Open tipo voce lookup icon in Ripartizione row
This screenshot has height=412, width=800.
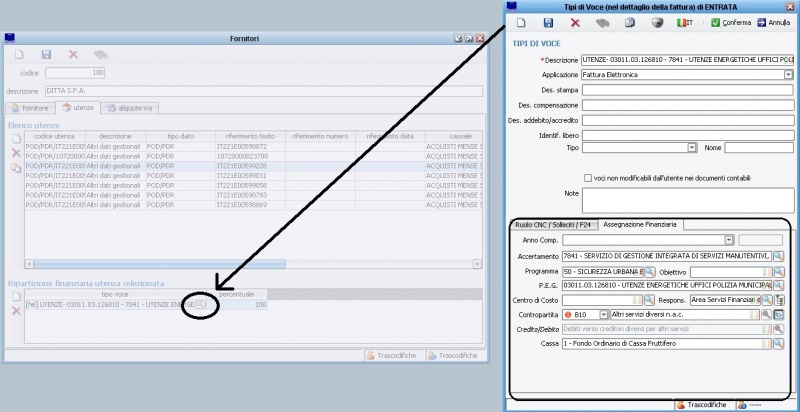(x=201, y=304)
